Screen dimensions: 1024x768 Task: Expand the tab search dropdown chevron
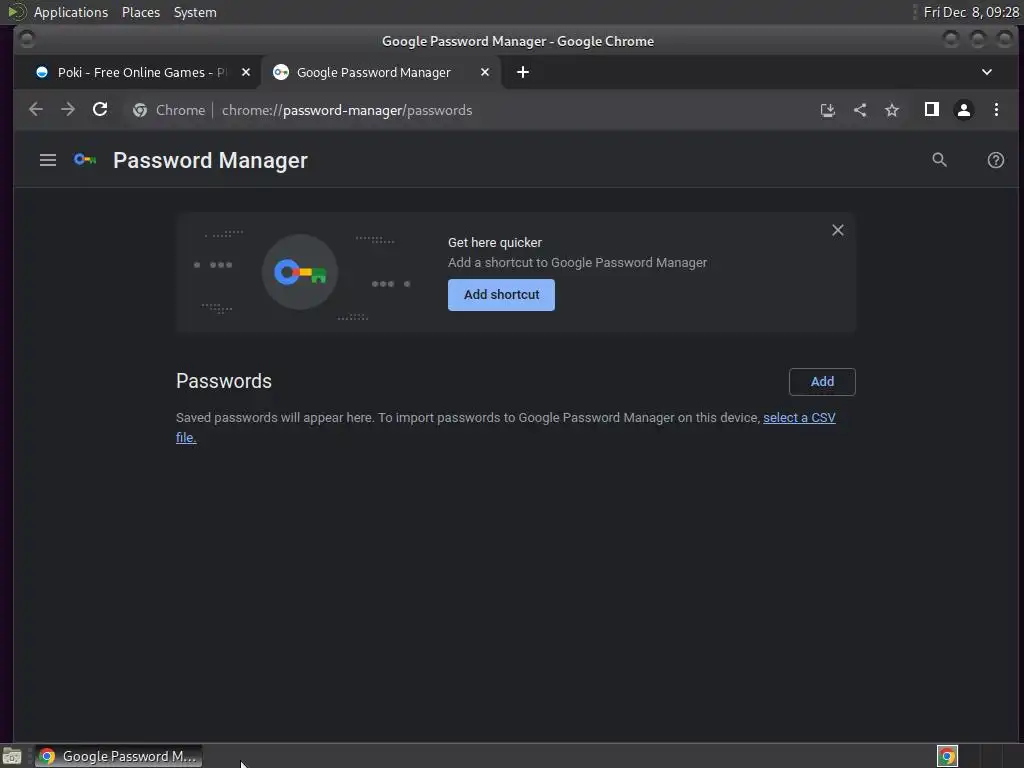coord(987,72)
